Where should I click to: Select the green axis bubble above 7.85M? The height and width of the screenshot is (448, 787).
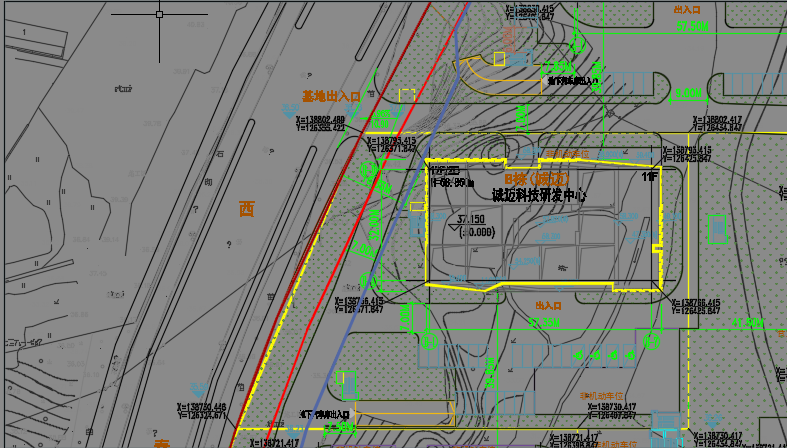coord(578,46)
